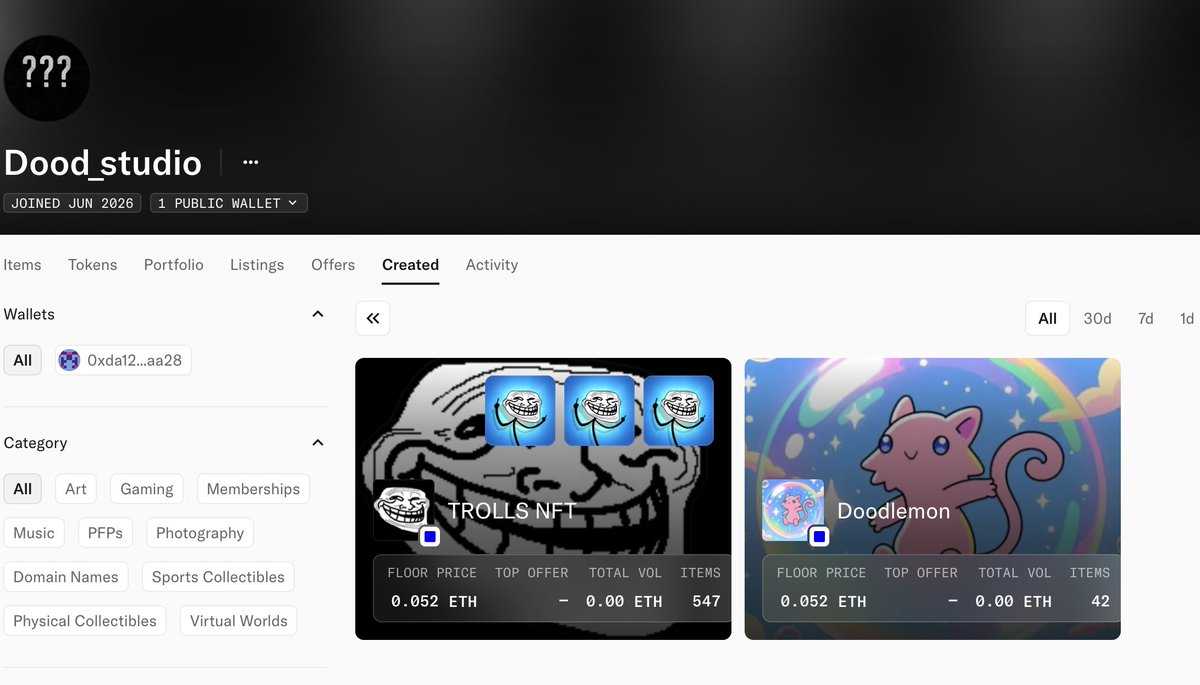
Task: Filter by PFPs category
Action: tap(105, 533)
